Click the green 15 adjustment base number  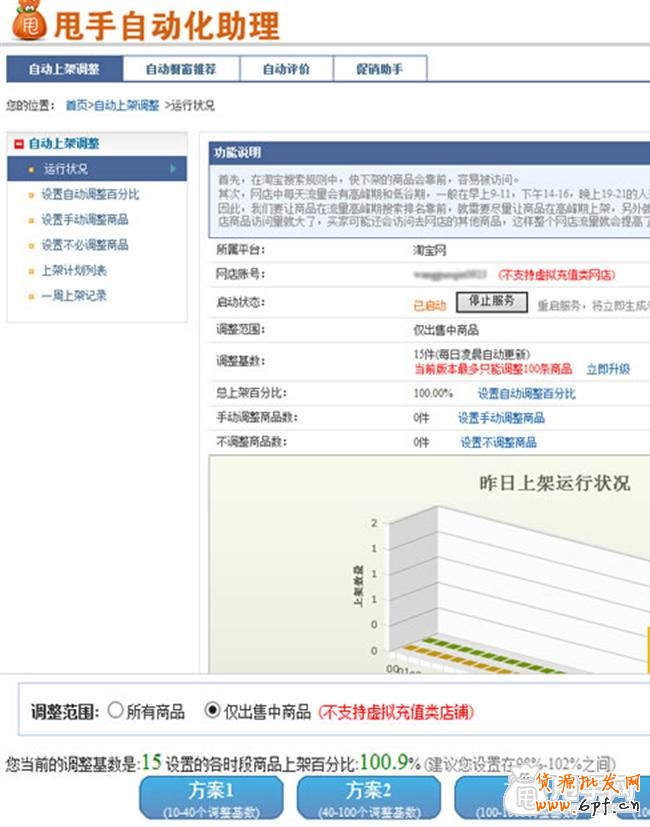pyautogui.click(x=151, y=762)
